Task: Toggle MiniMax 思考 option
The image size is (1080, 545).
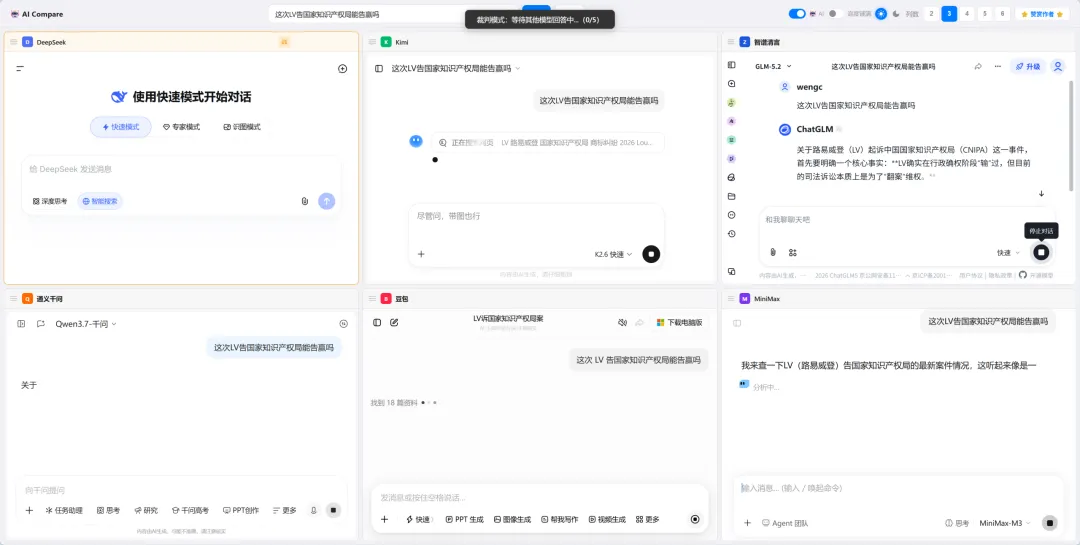Action: (x=957, y=523)
